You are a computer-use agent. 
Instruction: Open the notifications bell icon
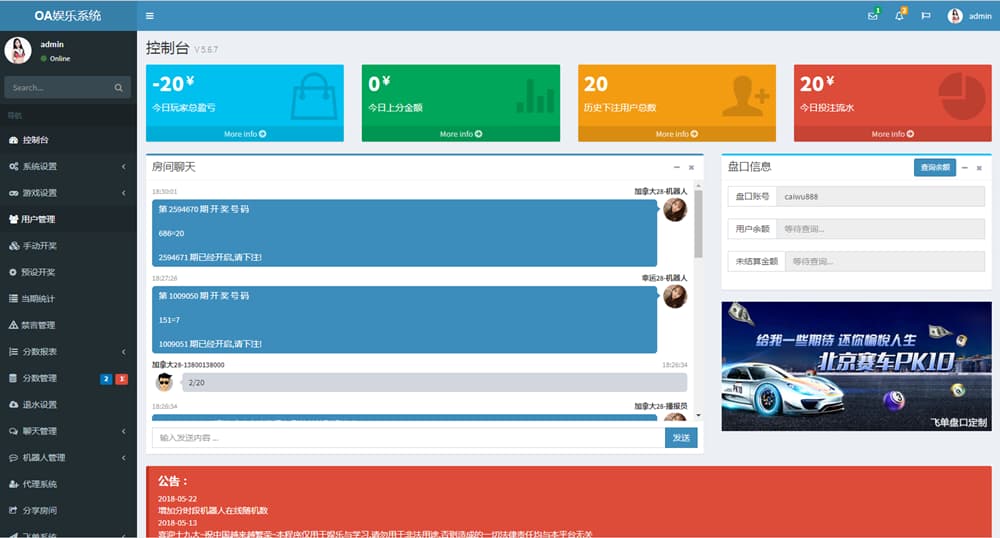point(899,16)
